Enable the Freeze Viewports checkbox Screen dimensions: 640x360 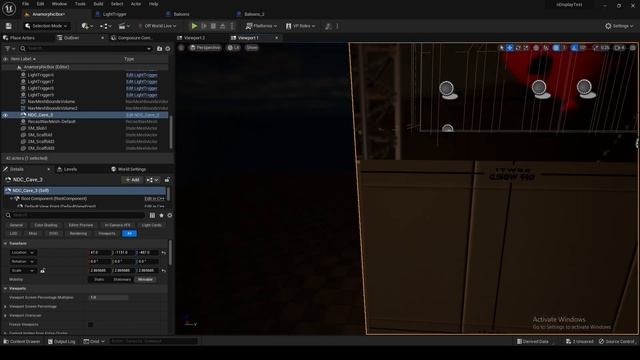(91, 324)
